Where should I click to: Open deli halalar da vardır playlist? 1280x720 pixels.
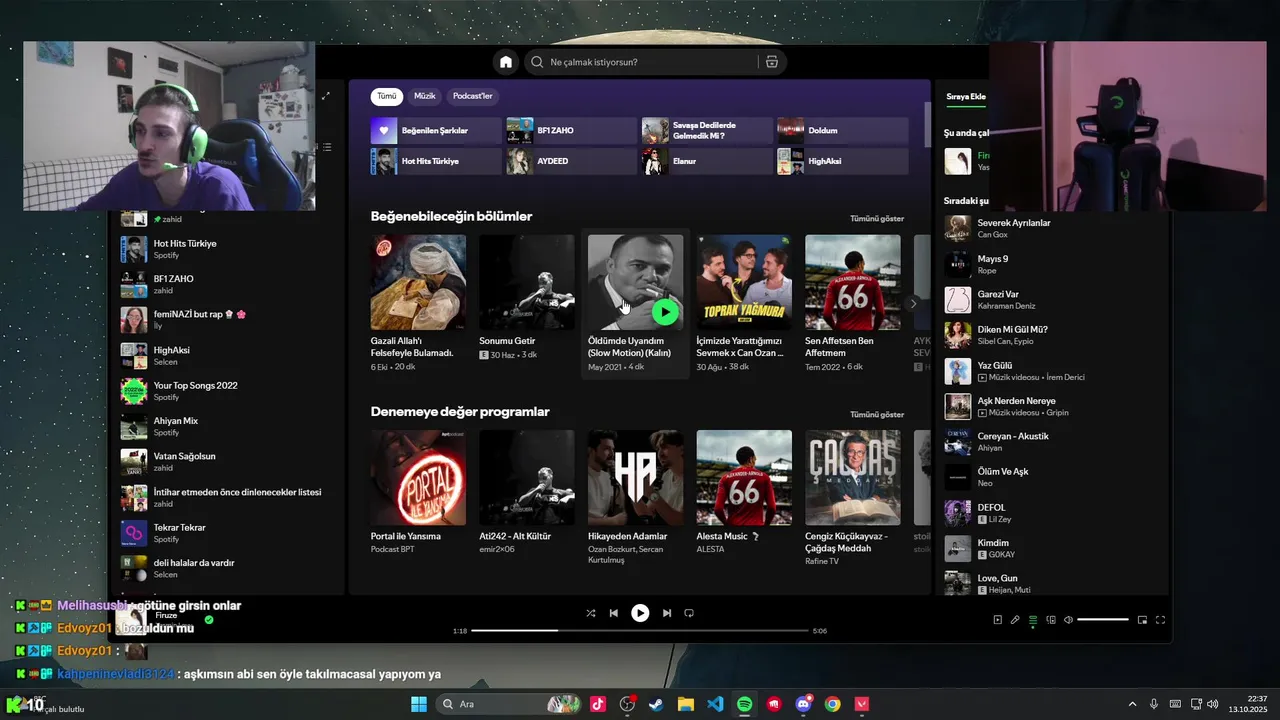[x=229, y=568]
